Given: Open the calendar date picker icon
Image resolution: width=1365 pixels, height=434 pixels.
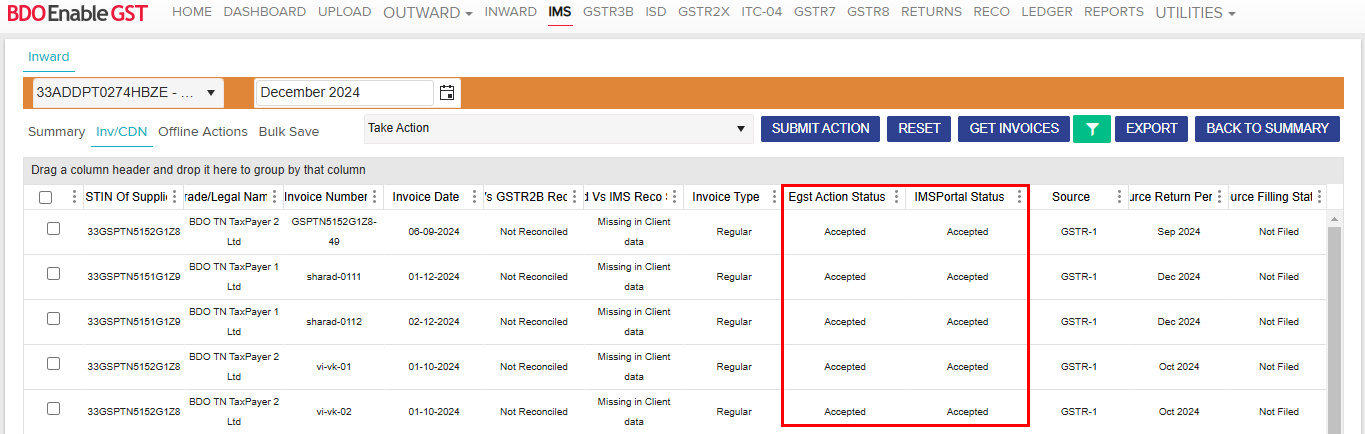Looking at the screenshot, I should click(x=447, y=93).
